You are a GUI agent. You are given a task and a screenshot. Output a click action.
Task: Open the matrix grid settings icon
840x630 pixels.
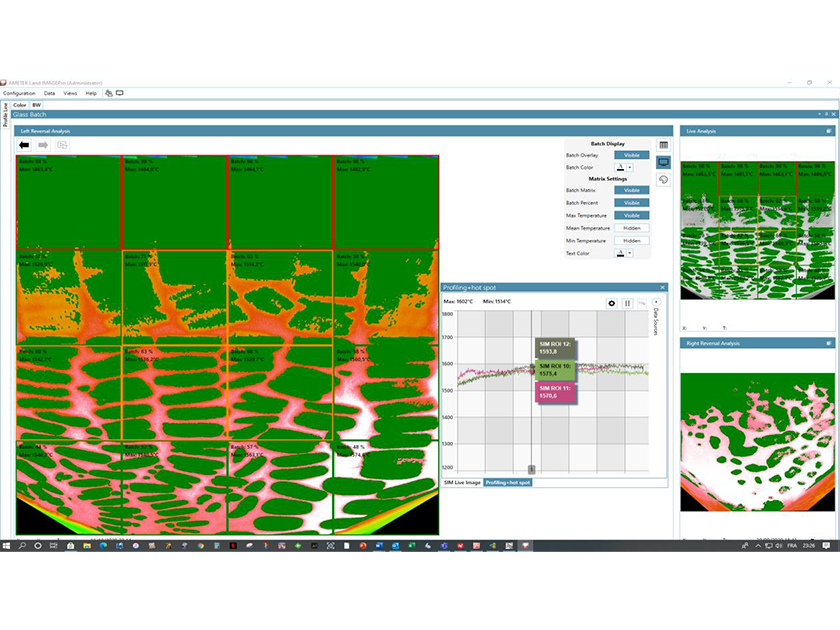(x=663, y=145)
